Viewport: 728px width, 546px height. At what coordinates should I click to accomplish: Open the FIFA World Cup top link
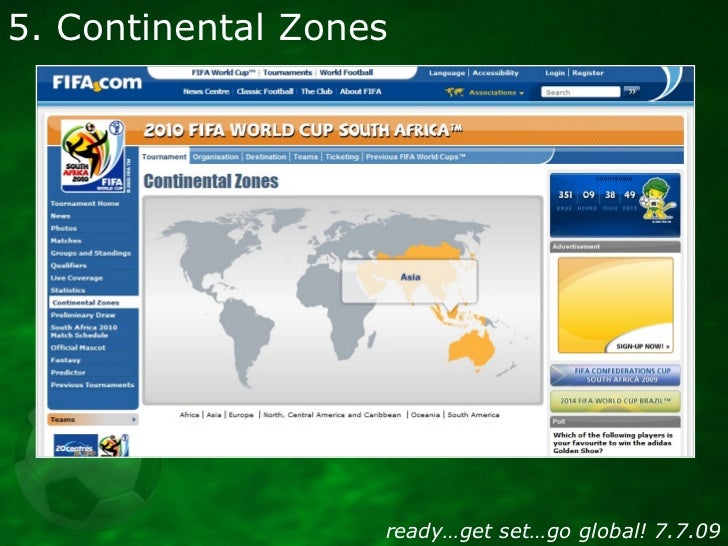point(224,72)
